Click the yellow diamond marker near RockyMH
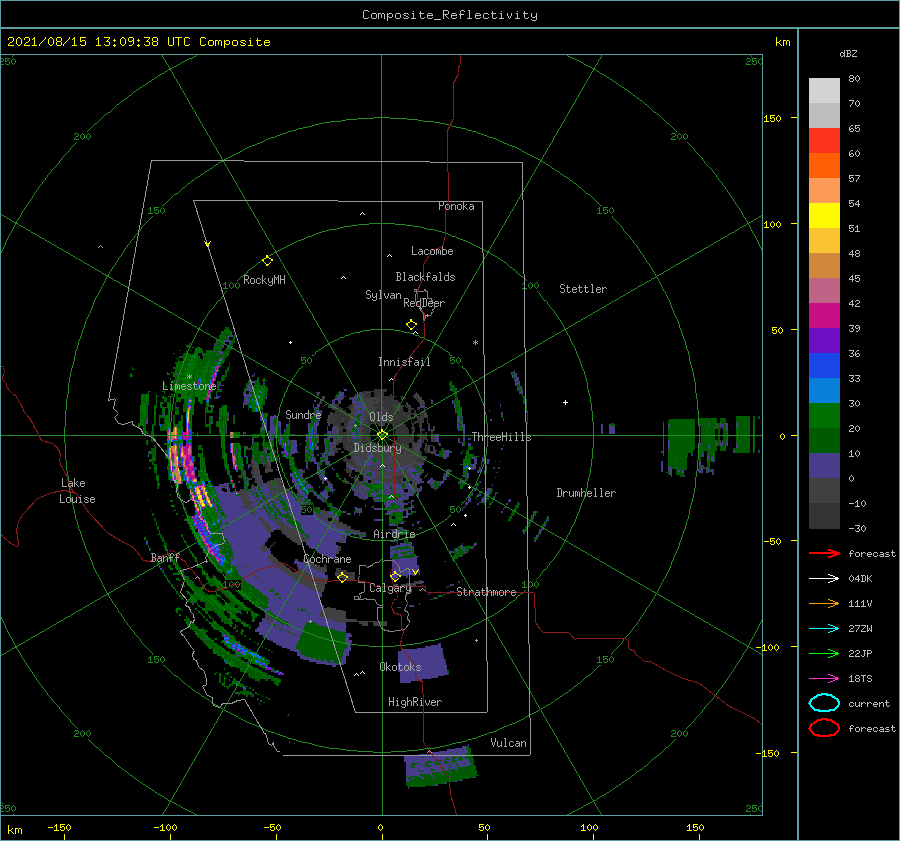Viewport: 900px width, 841px height. coord(267,261)
